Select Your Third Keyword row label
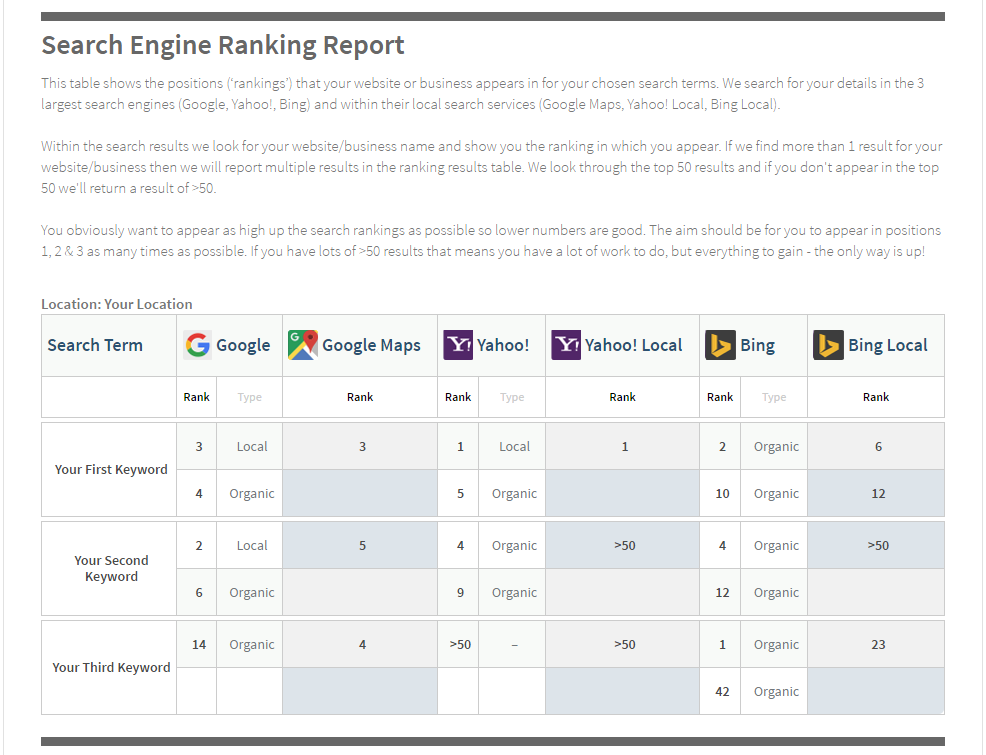Viewport: 986px width, 755px height. point(111,668)
